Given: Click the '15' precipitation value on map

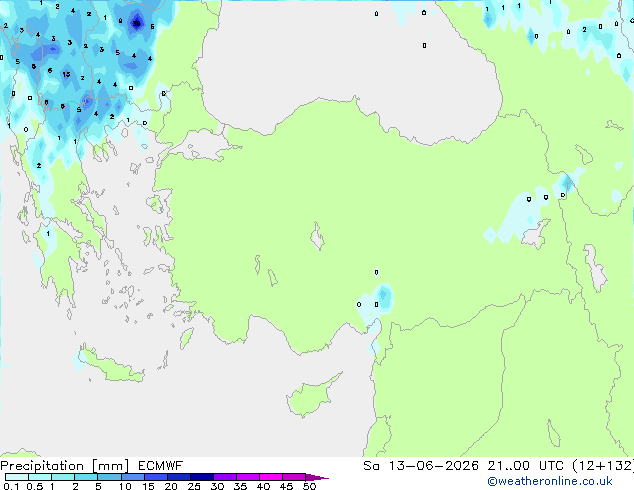Looking at the screenshot, I should tap(66, 74).
